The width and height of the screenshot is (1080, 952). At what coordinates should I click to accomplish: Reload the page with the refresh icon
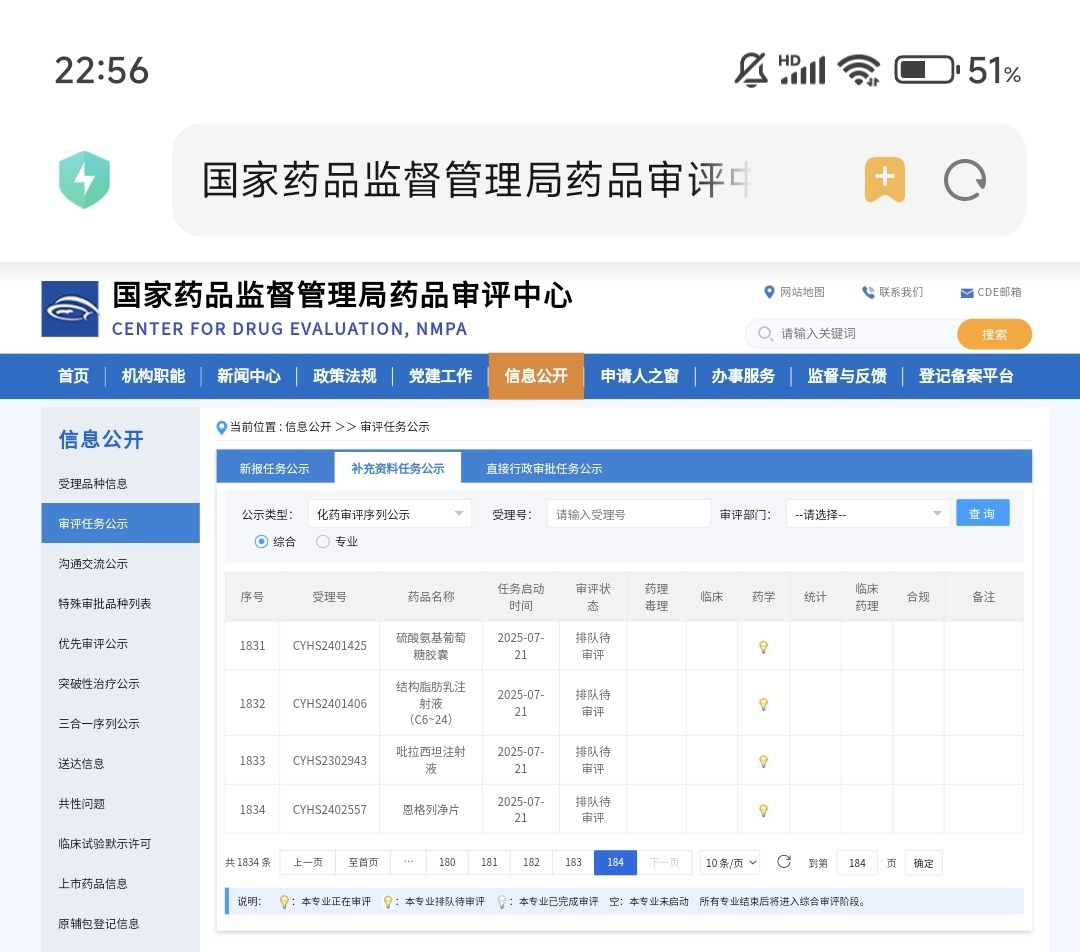964,180
